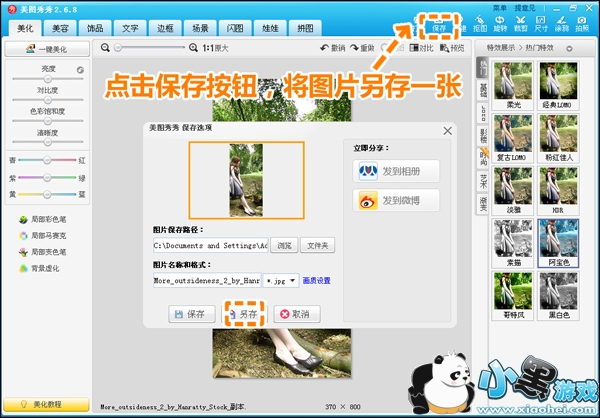The image size is (600, 418).
Task: Switch to the 娃娃 tab
Action: 270,28
